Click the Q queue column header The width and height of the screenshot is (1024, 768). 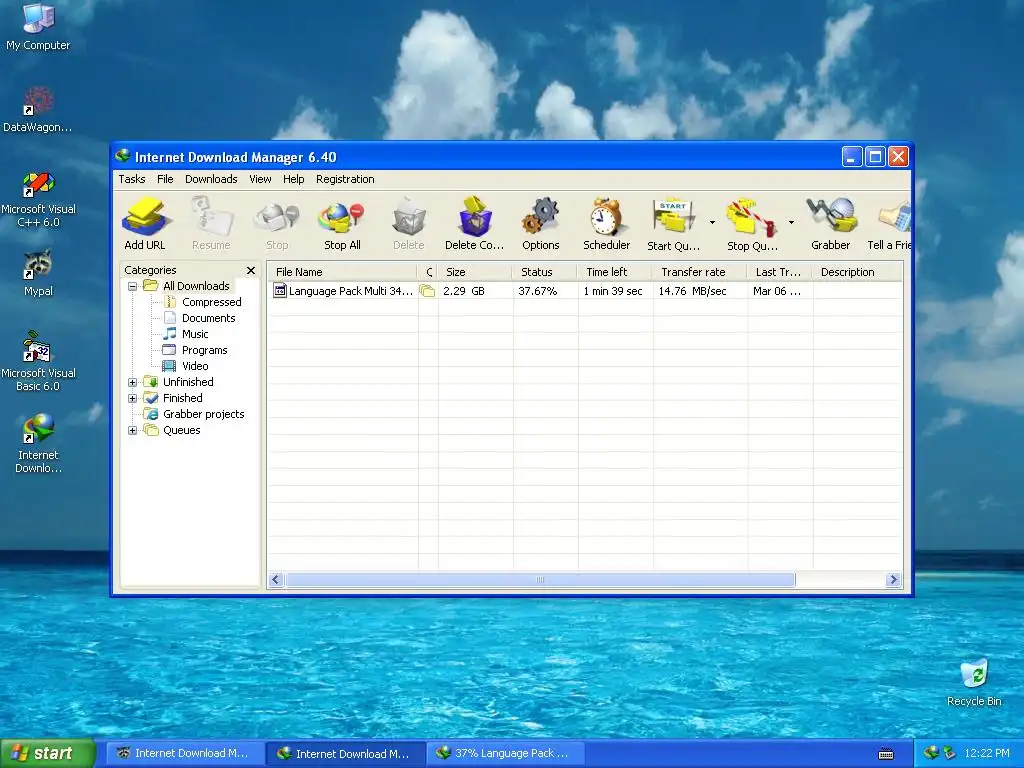pos(428,272)
